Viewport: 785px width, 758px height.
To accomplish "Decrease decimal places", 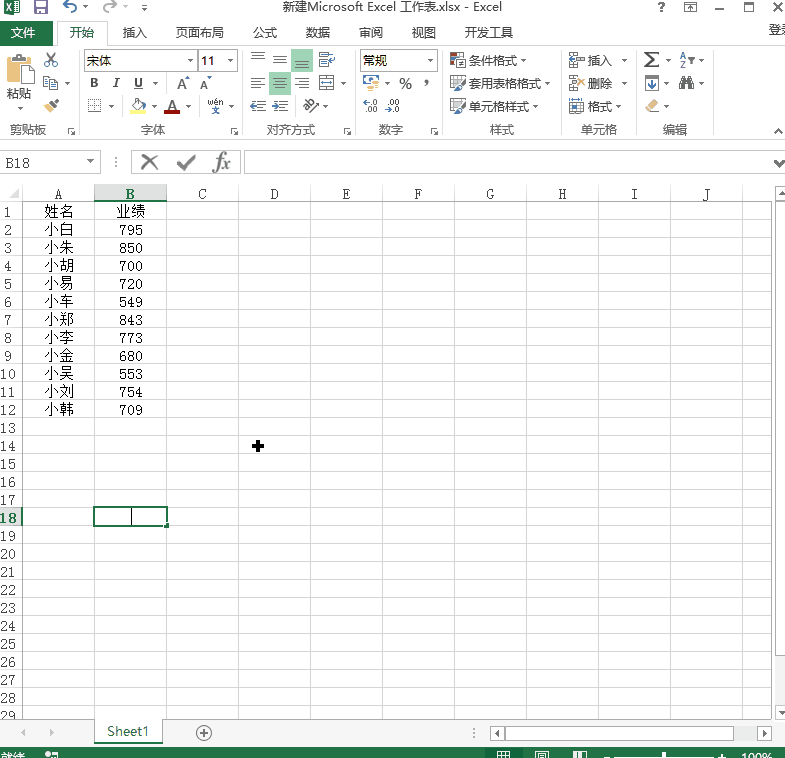I will pos(392,106).
